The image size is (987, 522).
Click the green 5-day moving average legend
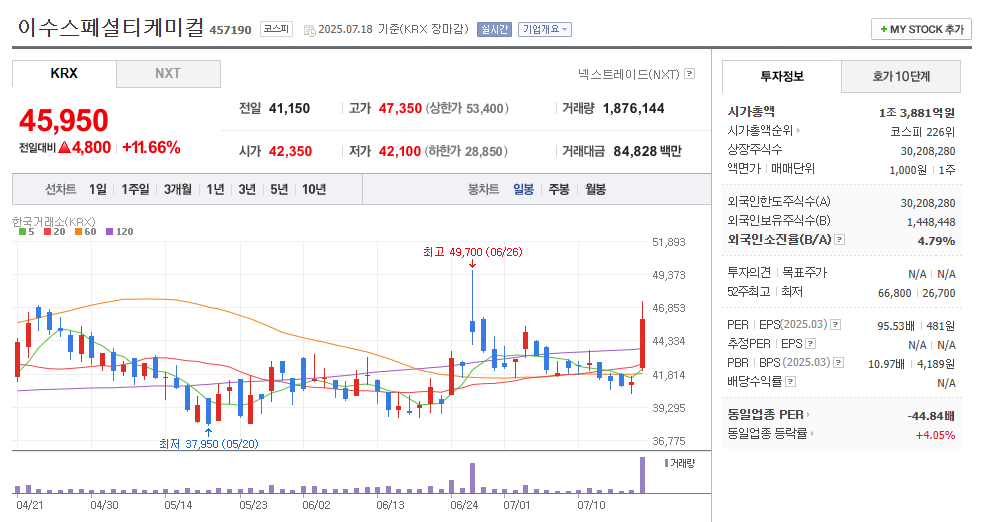click(x=26, y=231)
